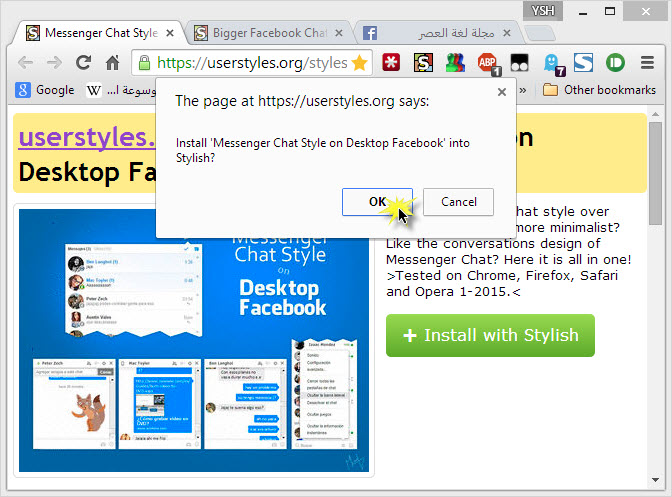Open the Ghostery ghost extension icon

click(x=553, y=64)
